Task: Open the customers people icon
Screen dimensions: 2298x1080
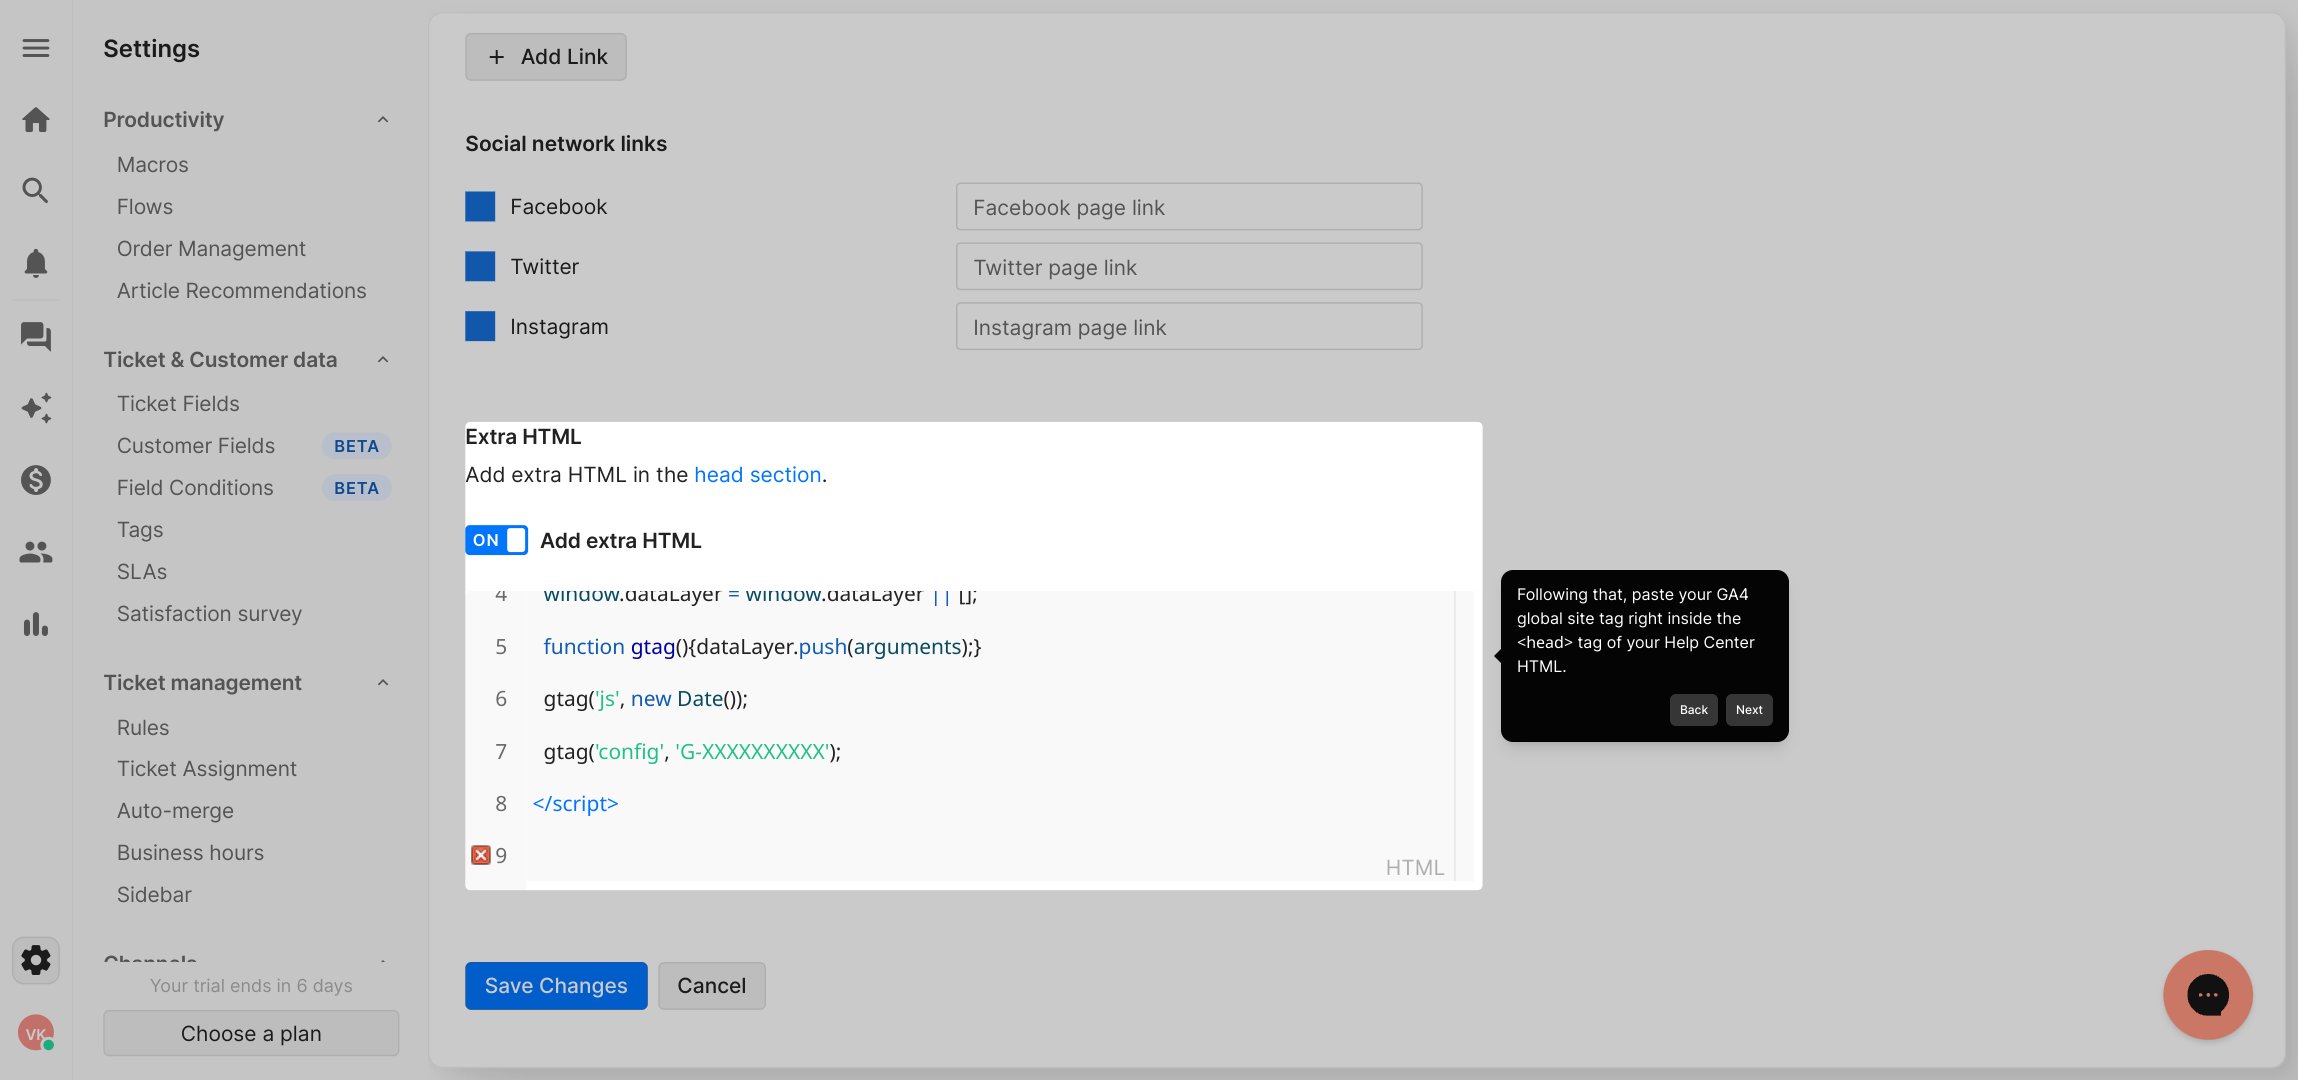Action: point(36,552)
